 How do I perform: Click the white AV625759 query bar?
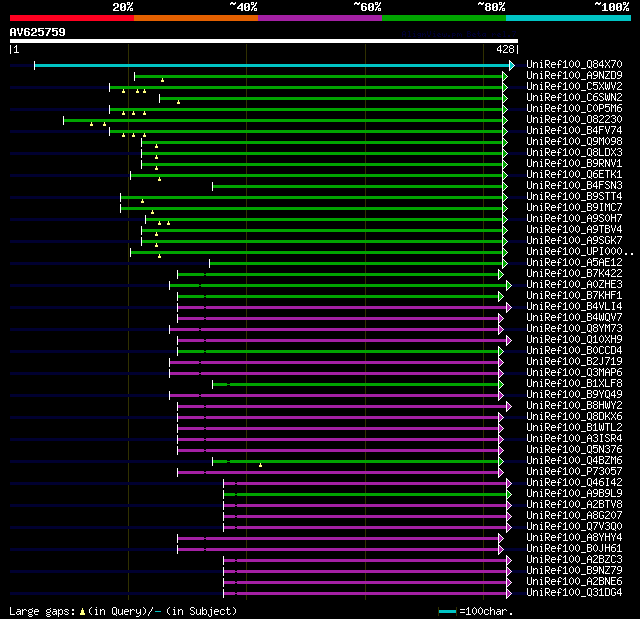(264, 41)
